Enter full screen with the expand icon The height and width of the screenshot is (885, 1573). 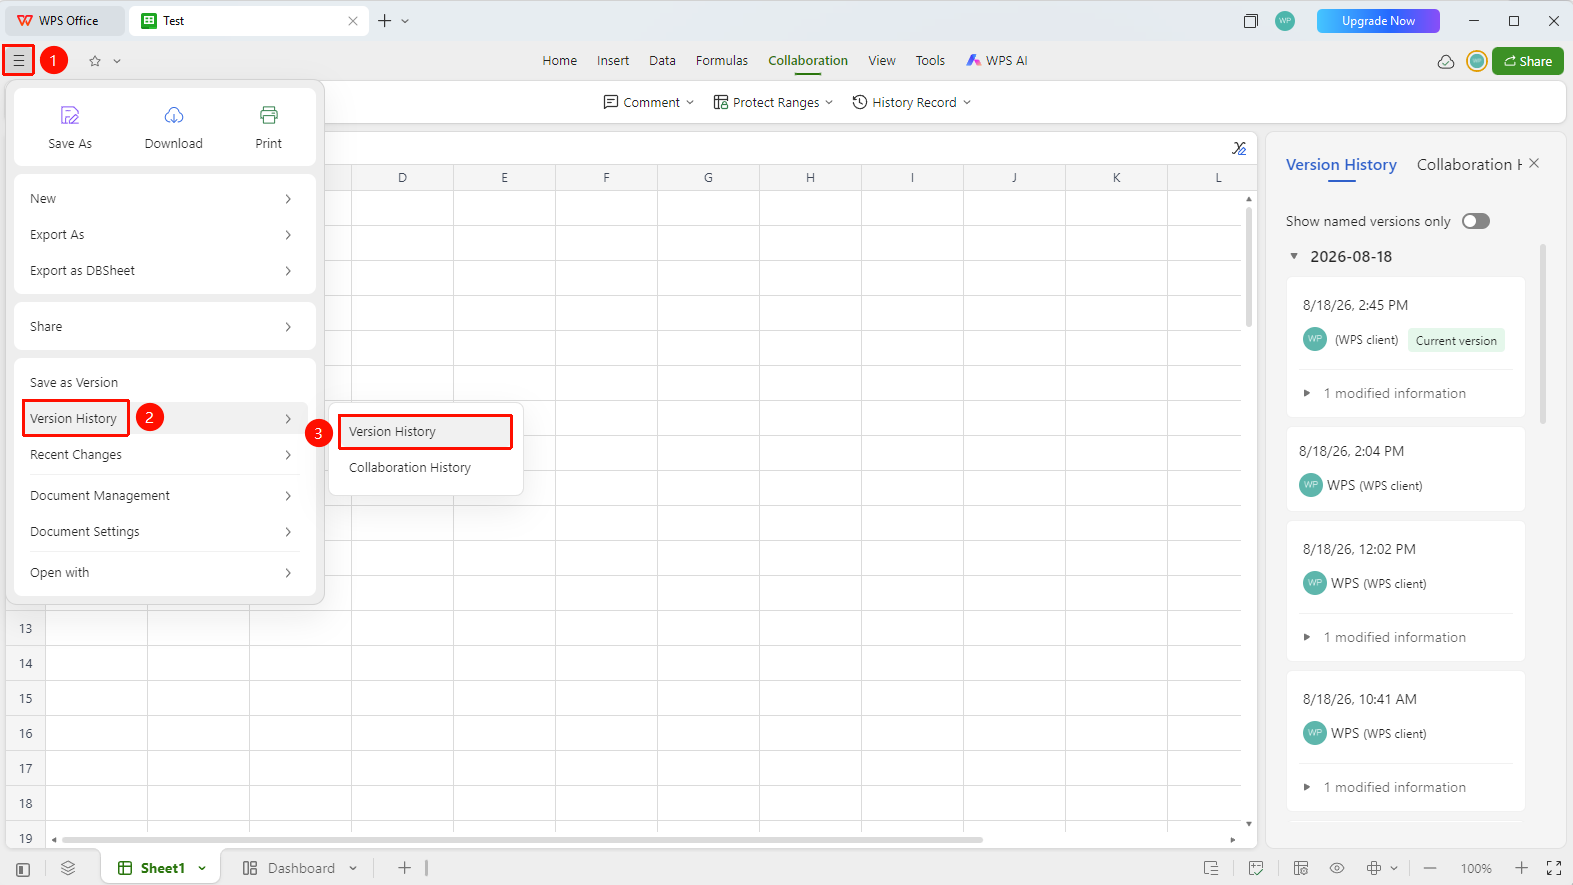pos(1554,868)
